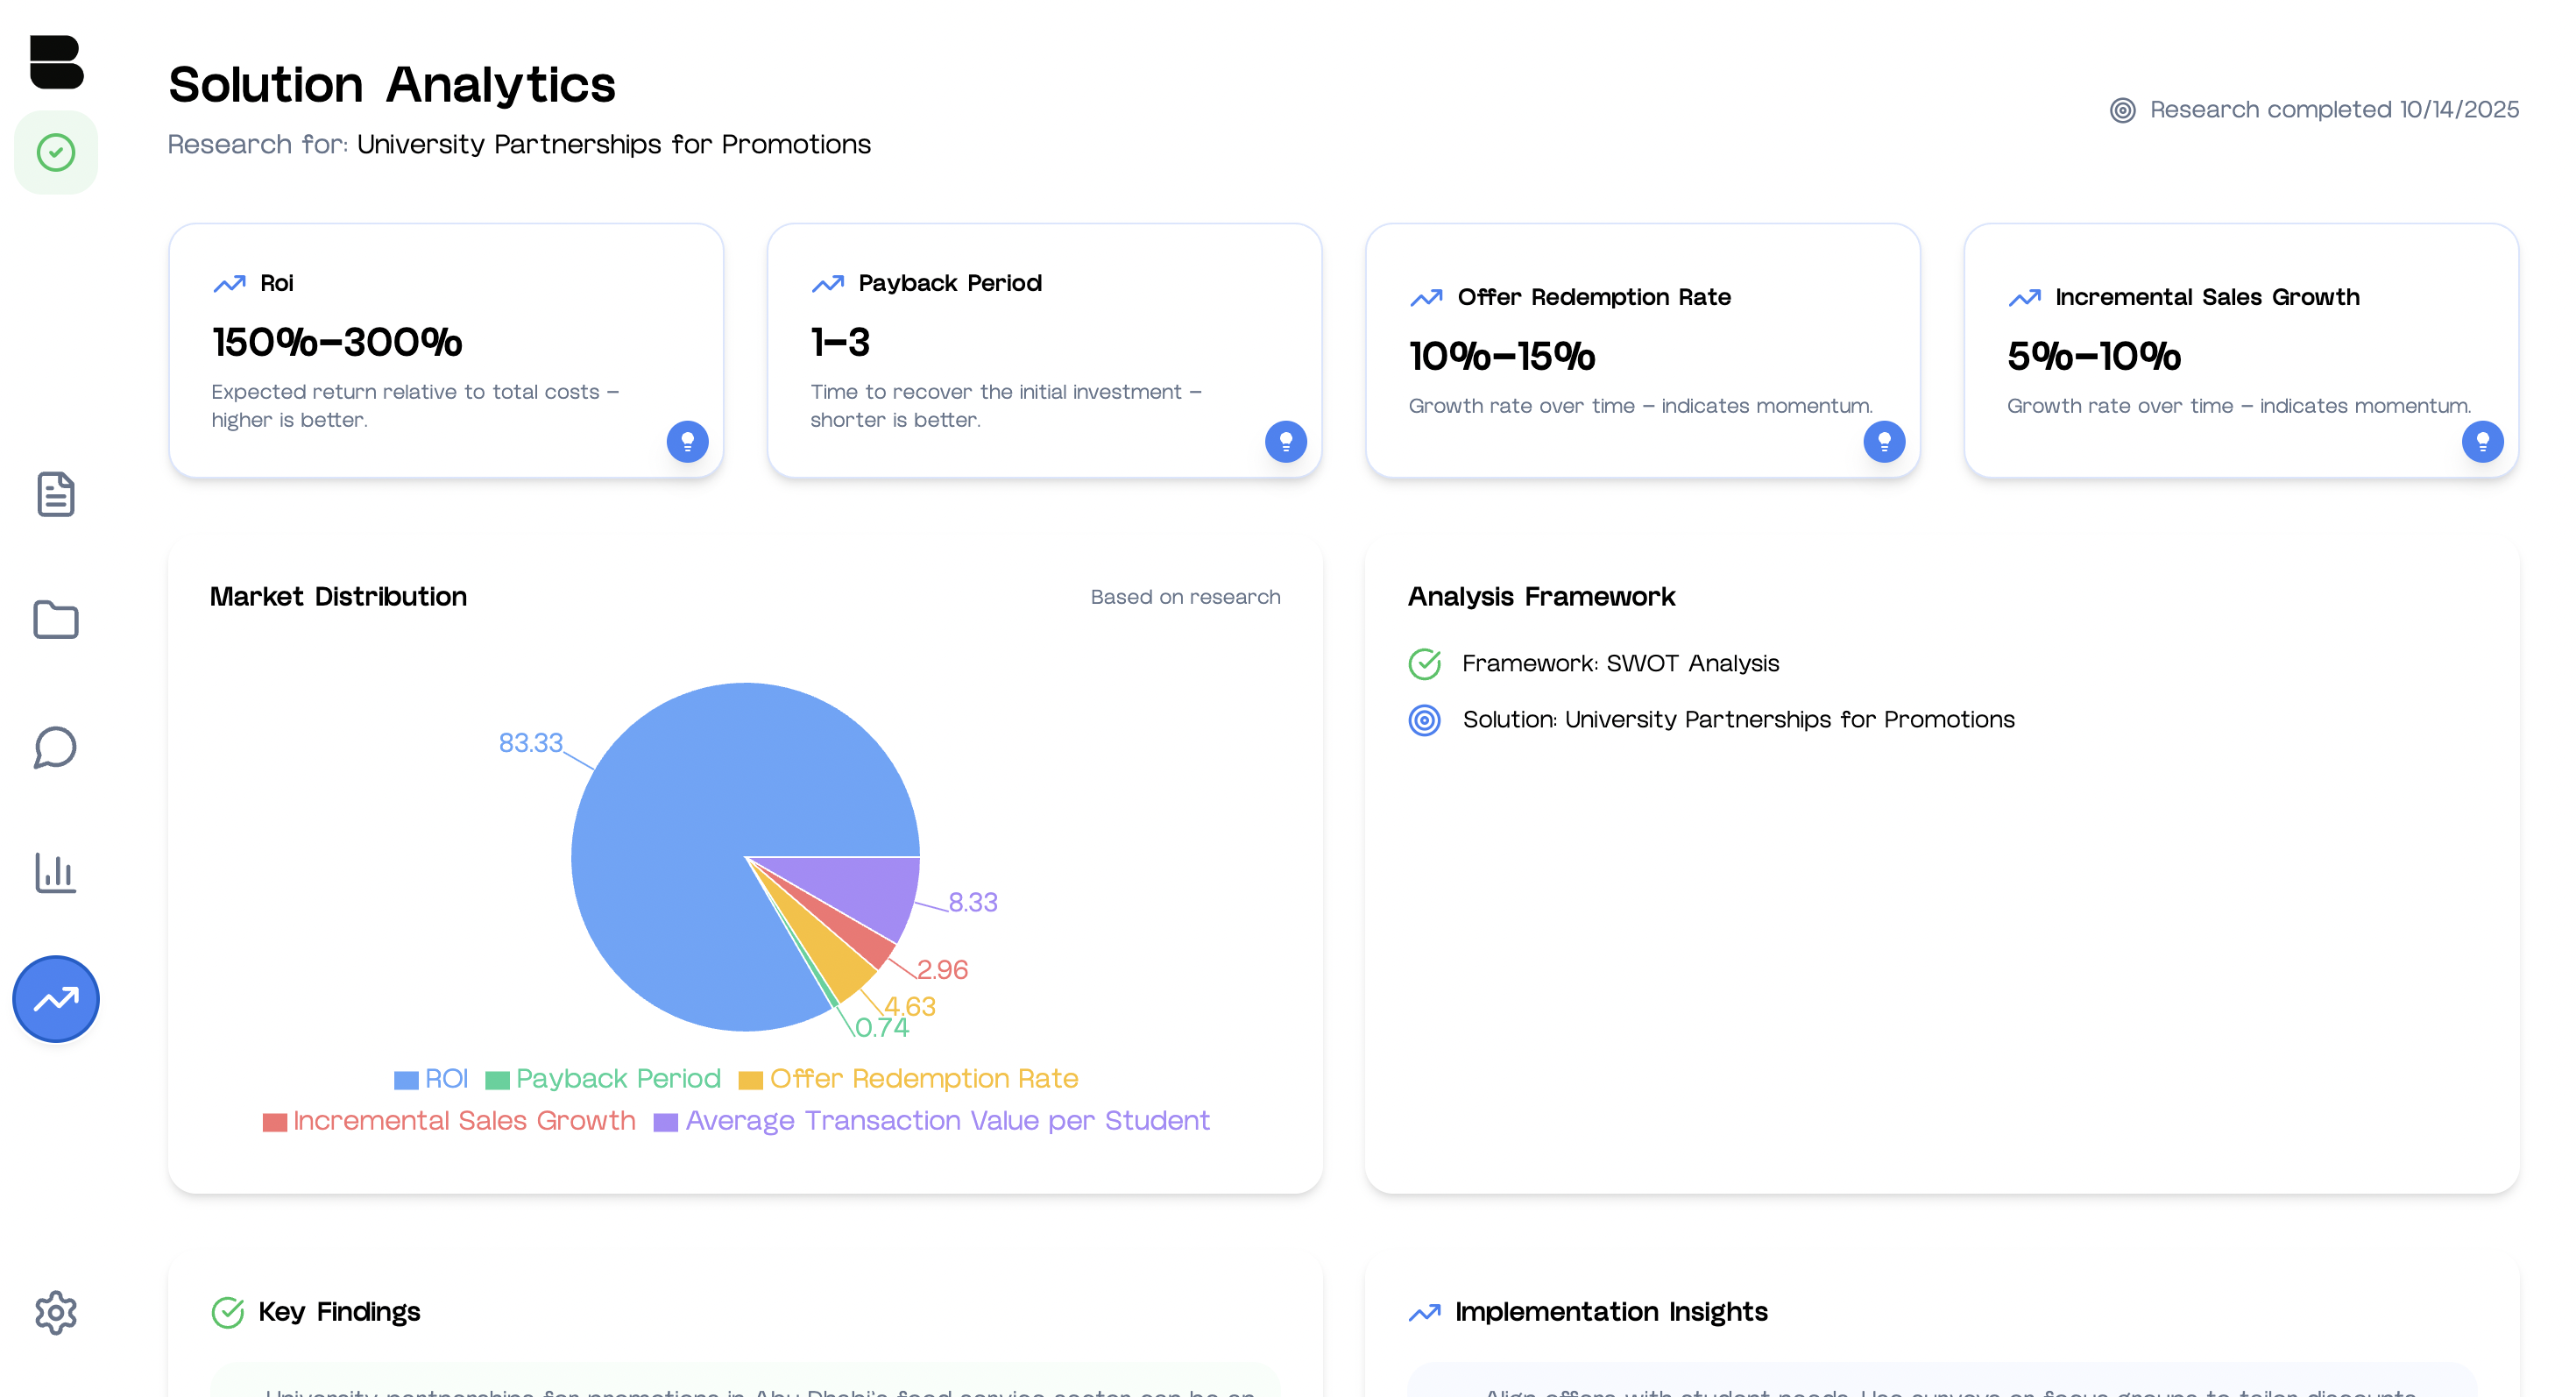Click the 'Research completed 10/14/2025' text
The image size is (2576, 1397).
(2335, 110)
